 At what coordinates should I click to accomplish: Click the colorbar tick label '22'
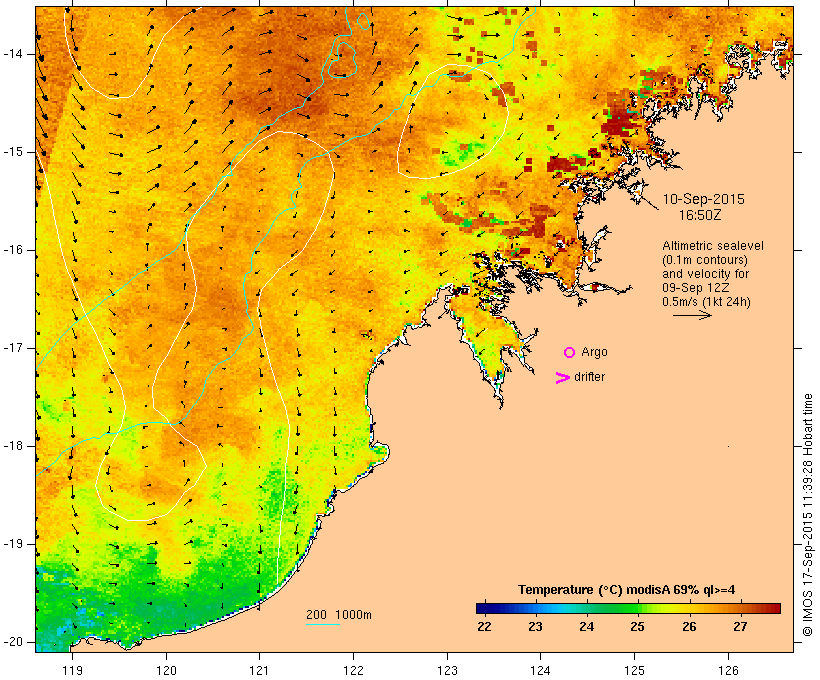[x=484, y=627]
